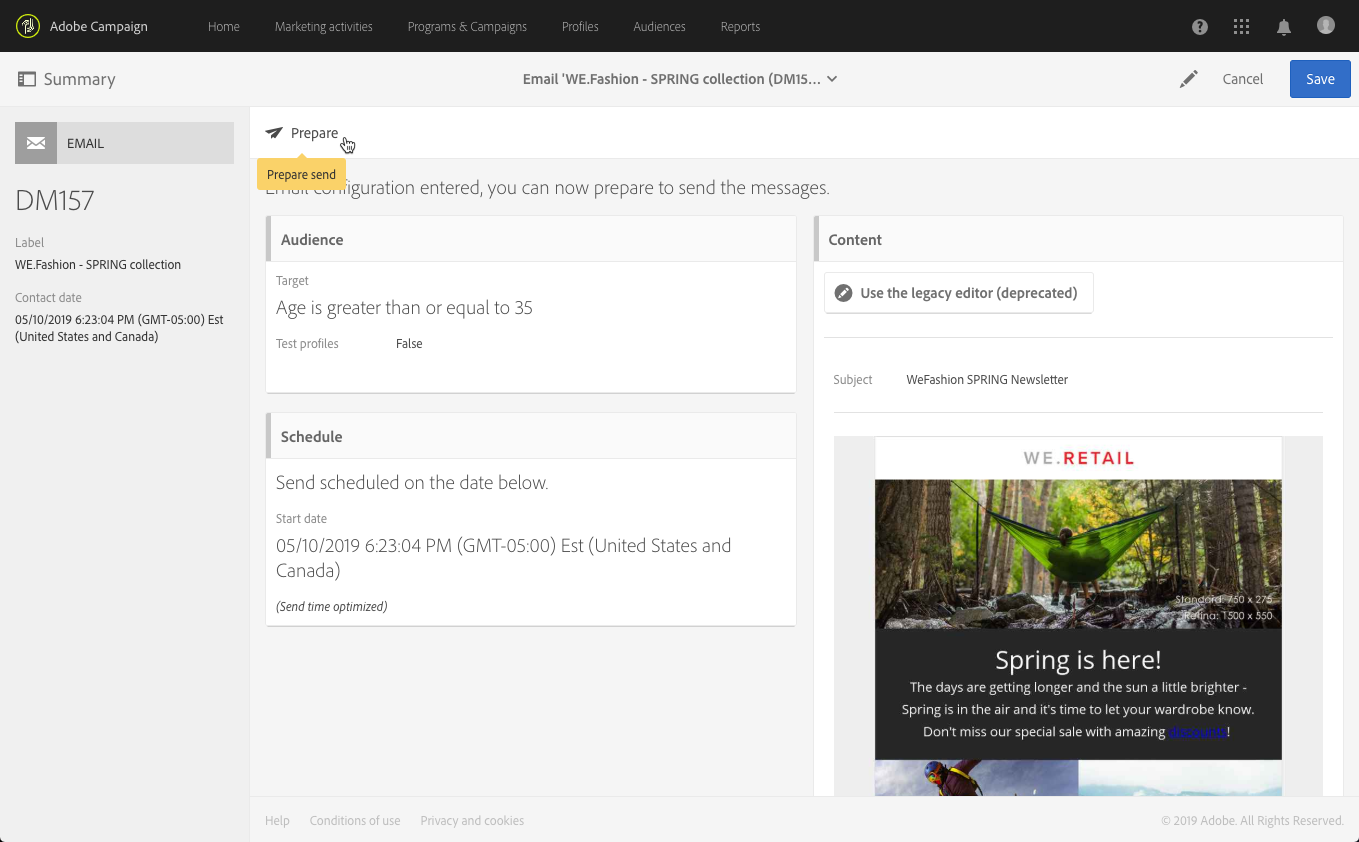Click the Adobe Campaign product name
Image resolution: width=1359 pixels, height=842 pixels.
(99, 27)
